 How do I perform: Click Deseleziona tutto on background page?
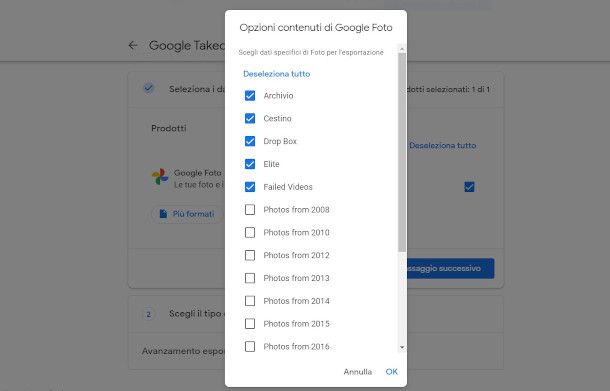pos(442,146)
